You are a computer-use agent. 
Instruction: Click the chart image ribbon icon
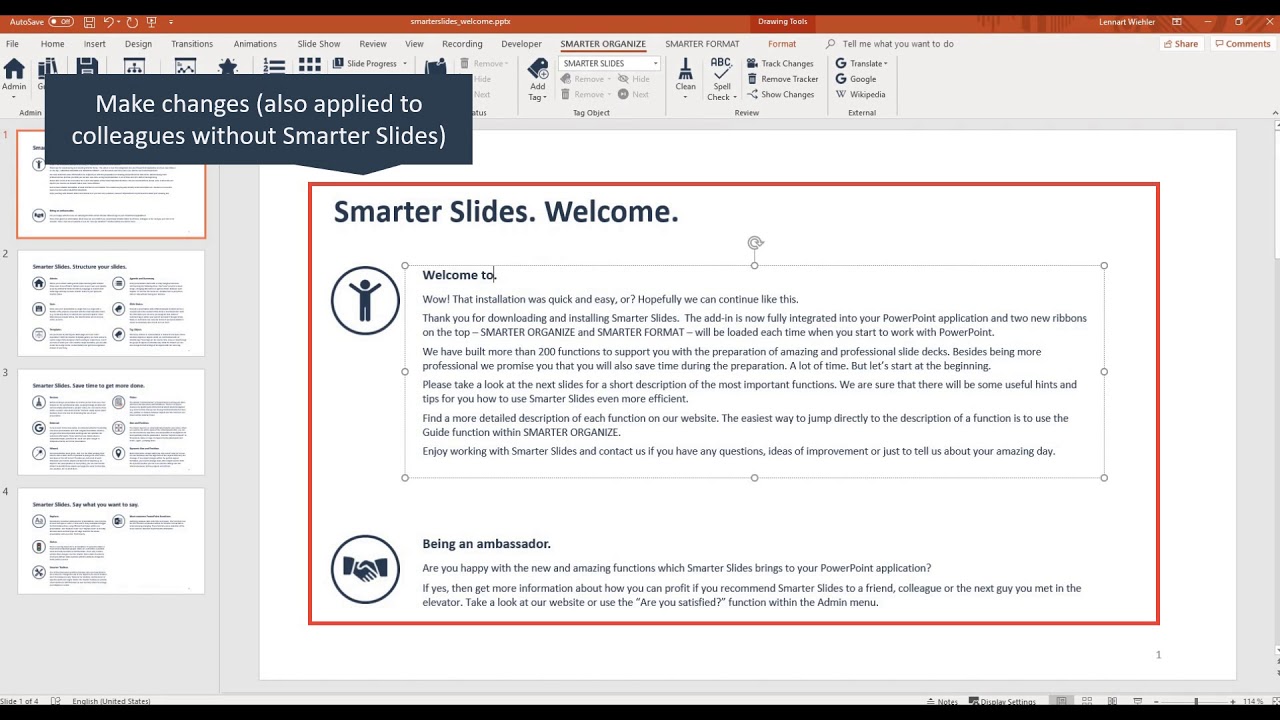(185, 67)
